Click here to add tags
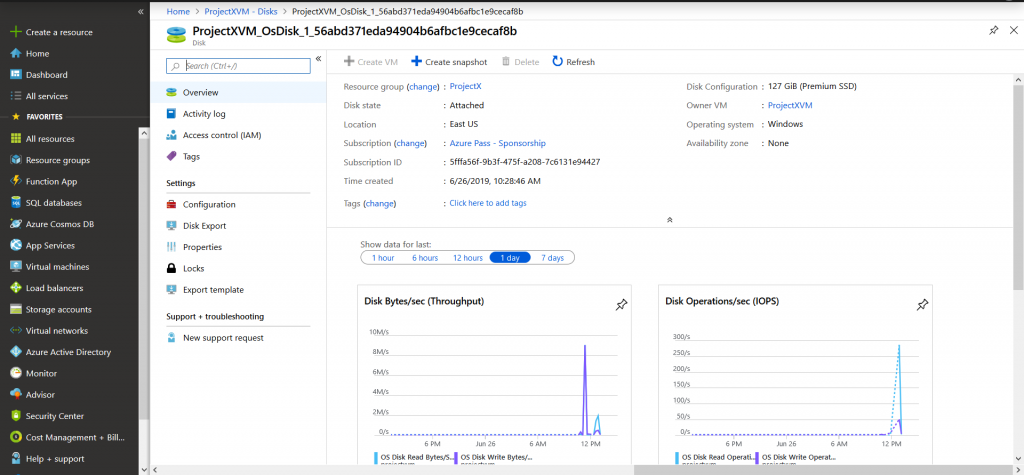 (488, 203)
